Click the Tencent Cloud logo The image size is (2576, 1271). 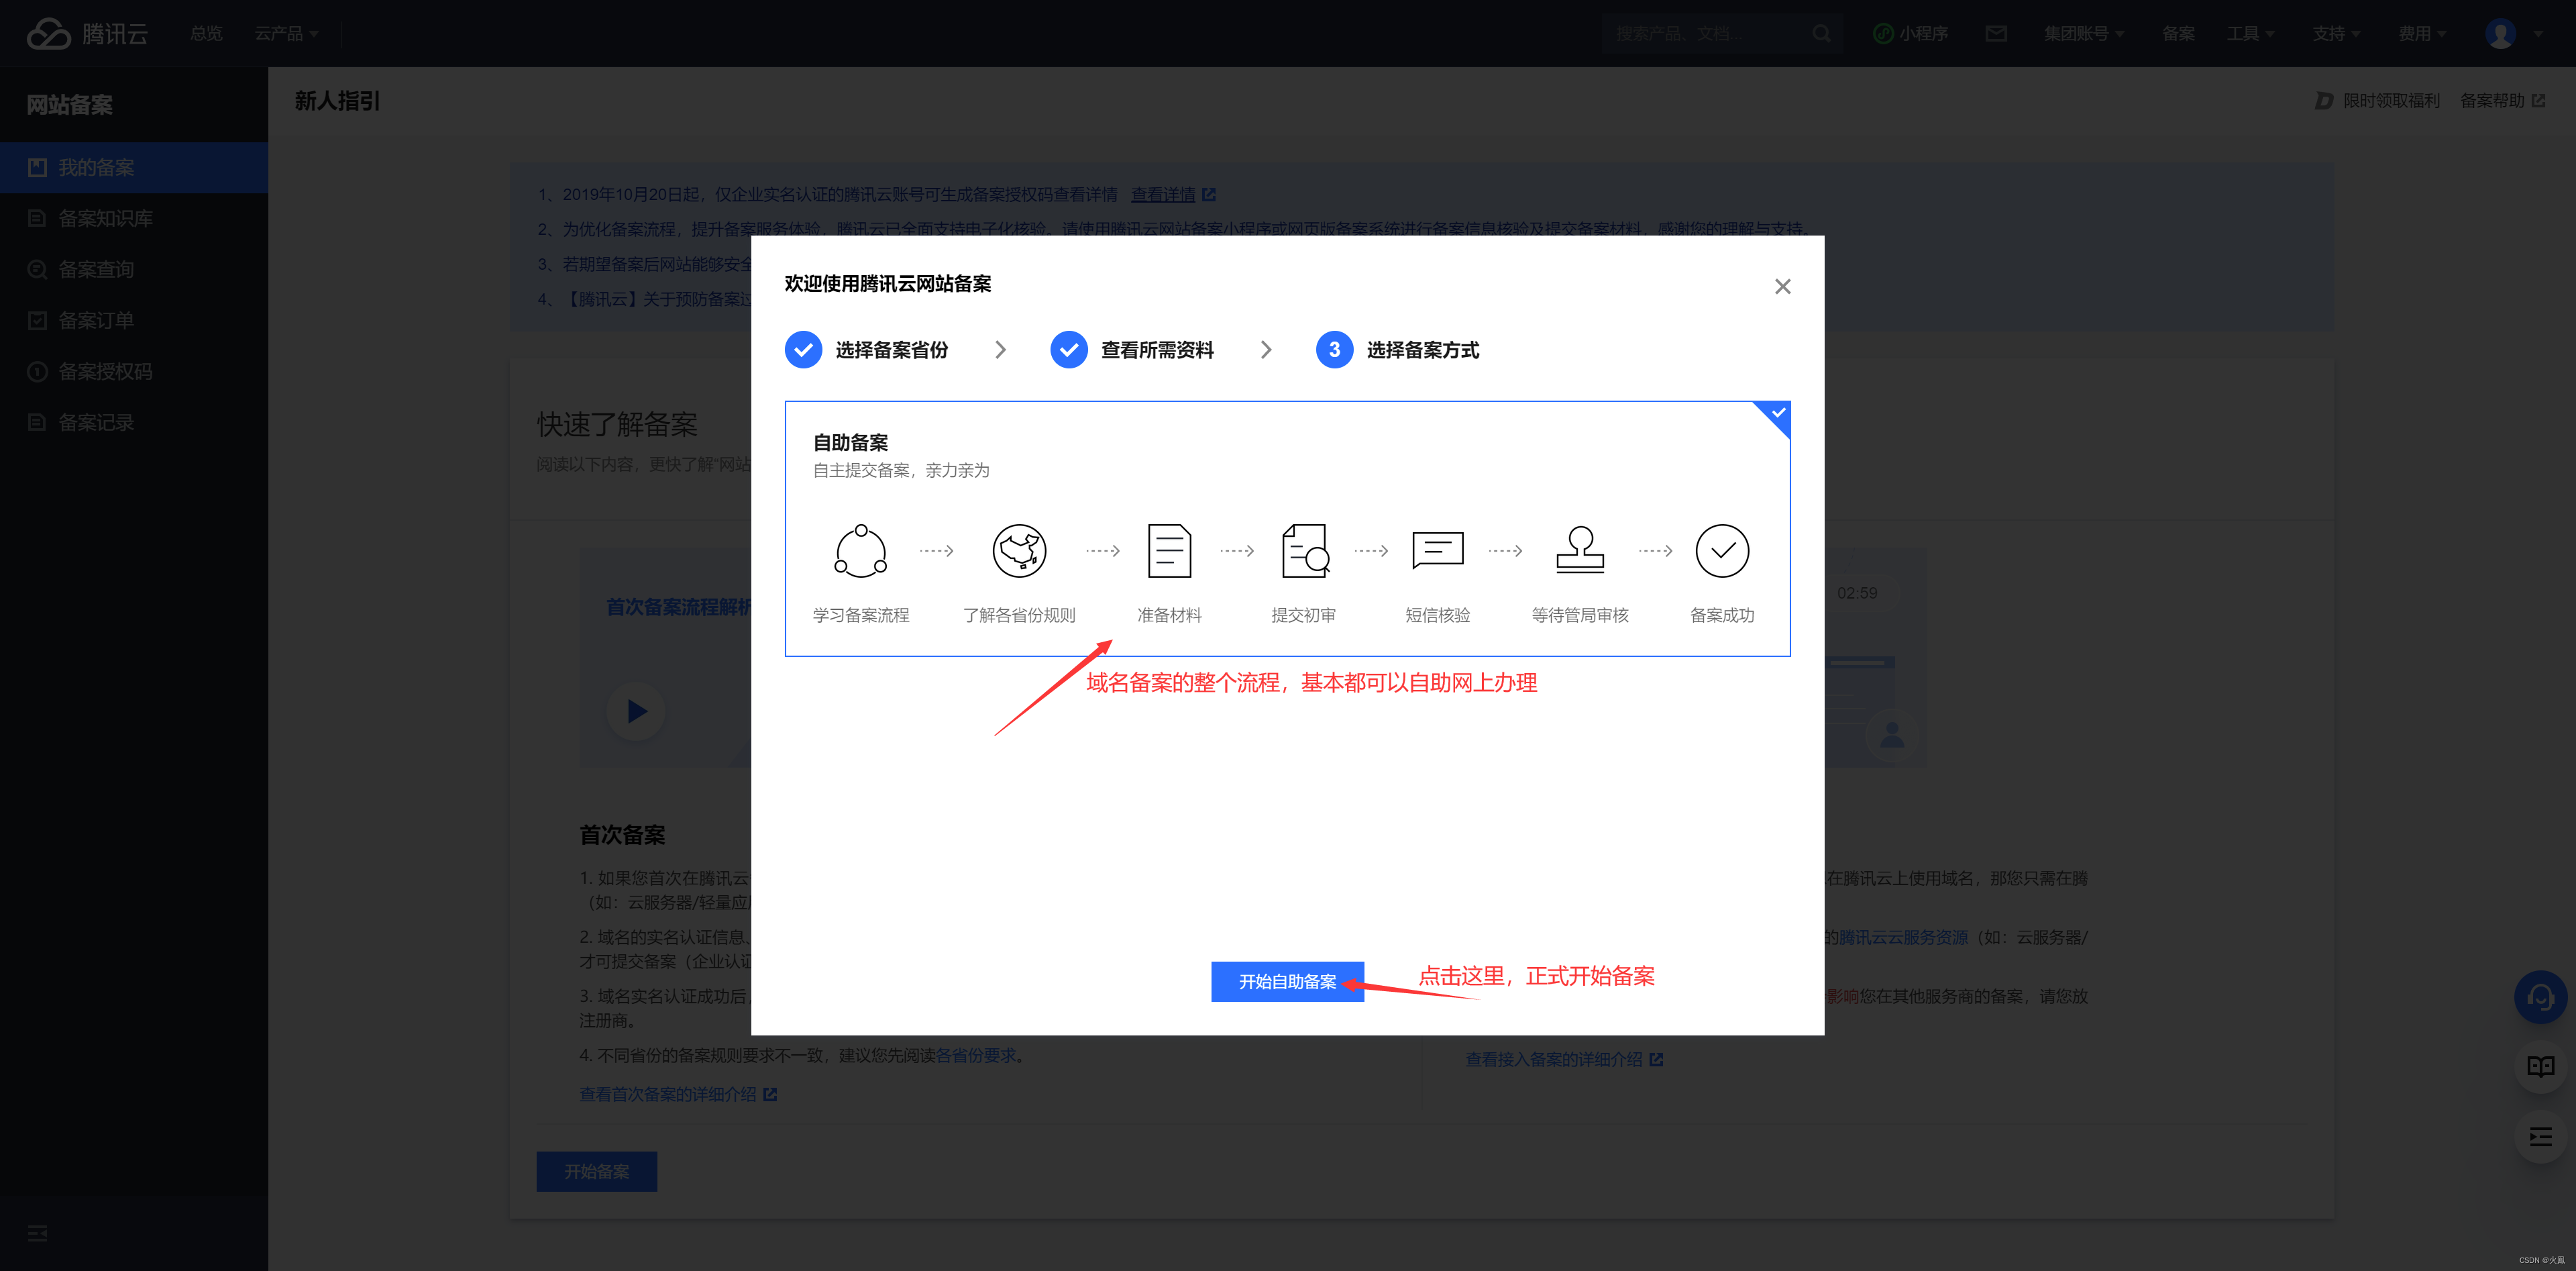(87, 33)
